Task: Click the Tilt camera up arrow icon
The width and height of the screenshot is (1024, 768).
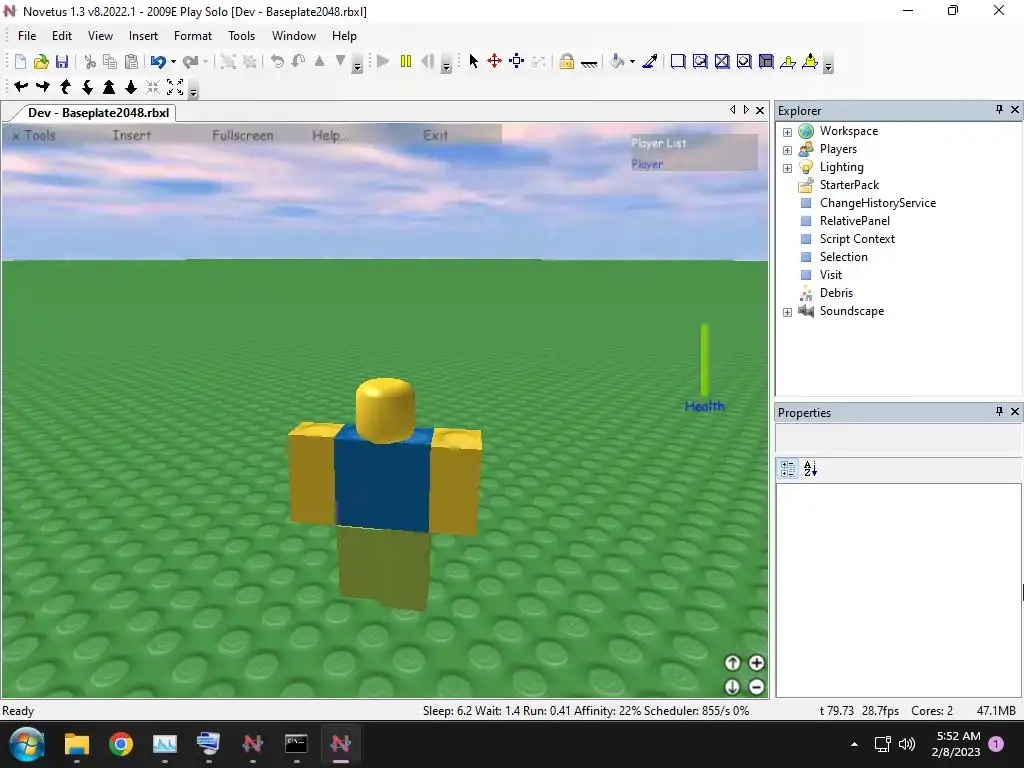Action: click(65, 86)
